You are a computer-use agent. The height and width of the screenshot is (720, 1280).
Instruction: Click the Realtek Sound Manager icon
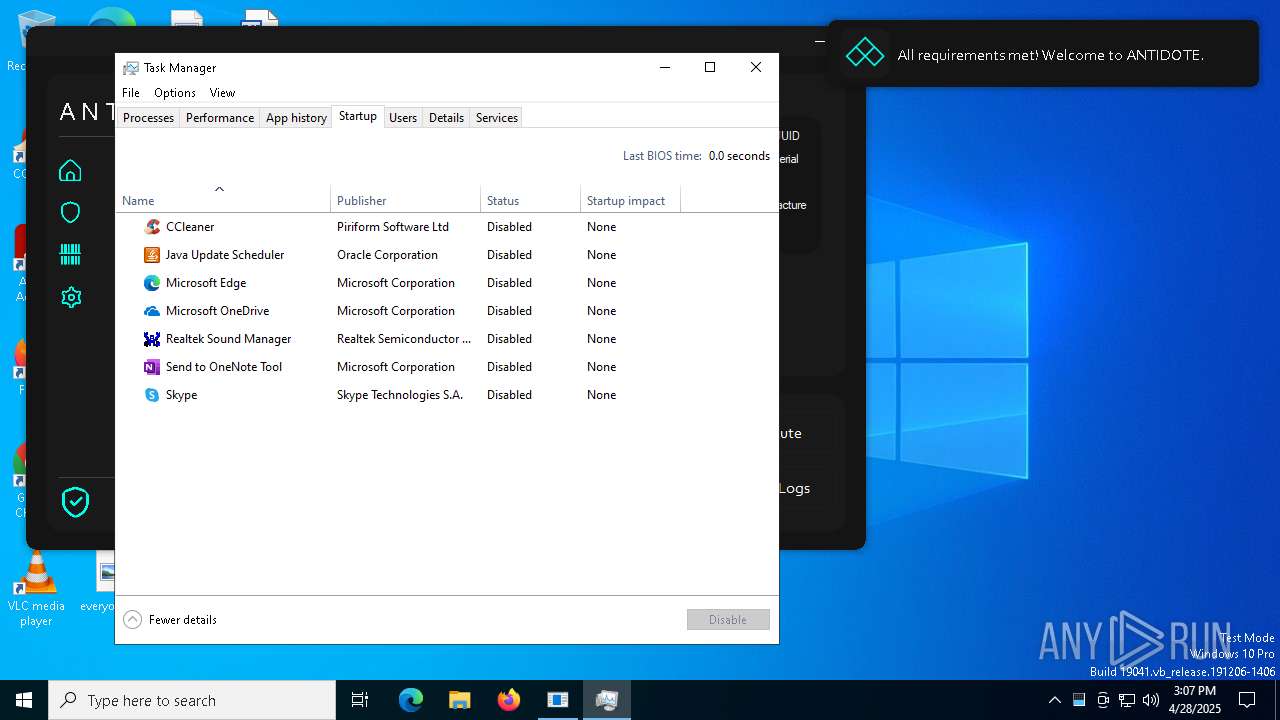click(152, 339)
